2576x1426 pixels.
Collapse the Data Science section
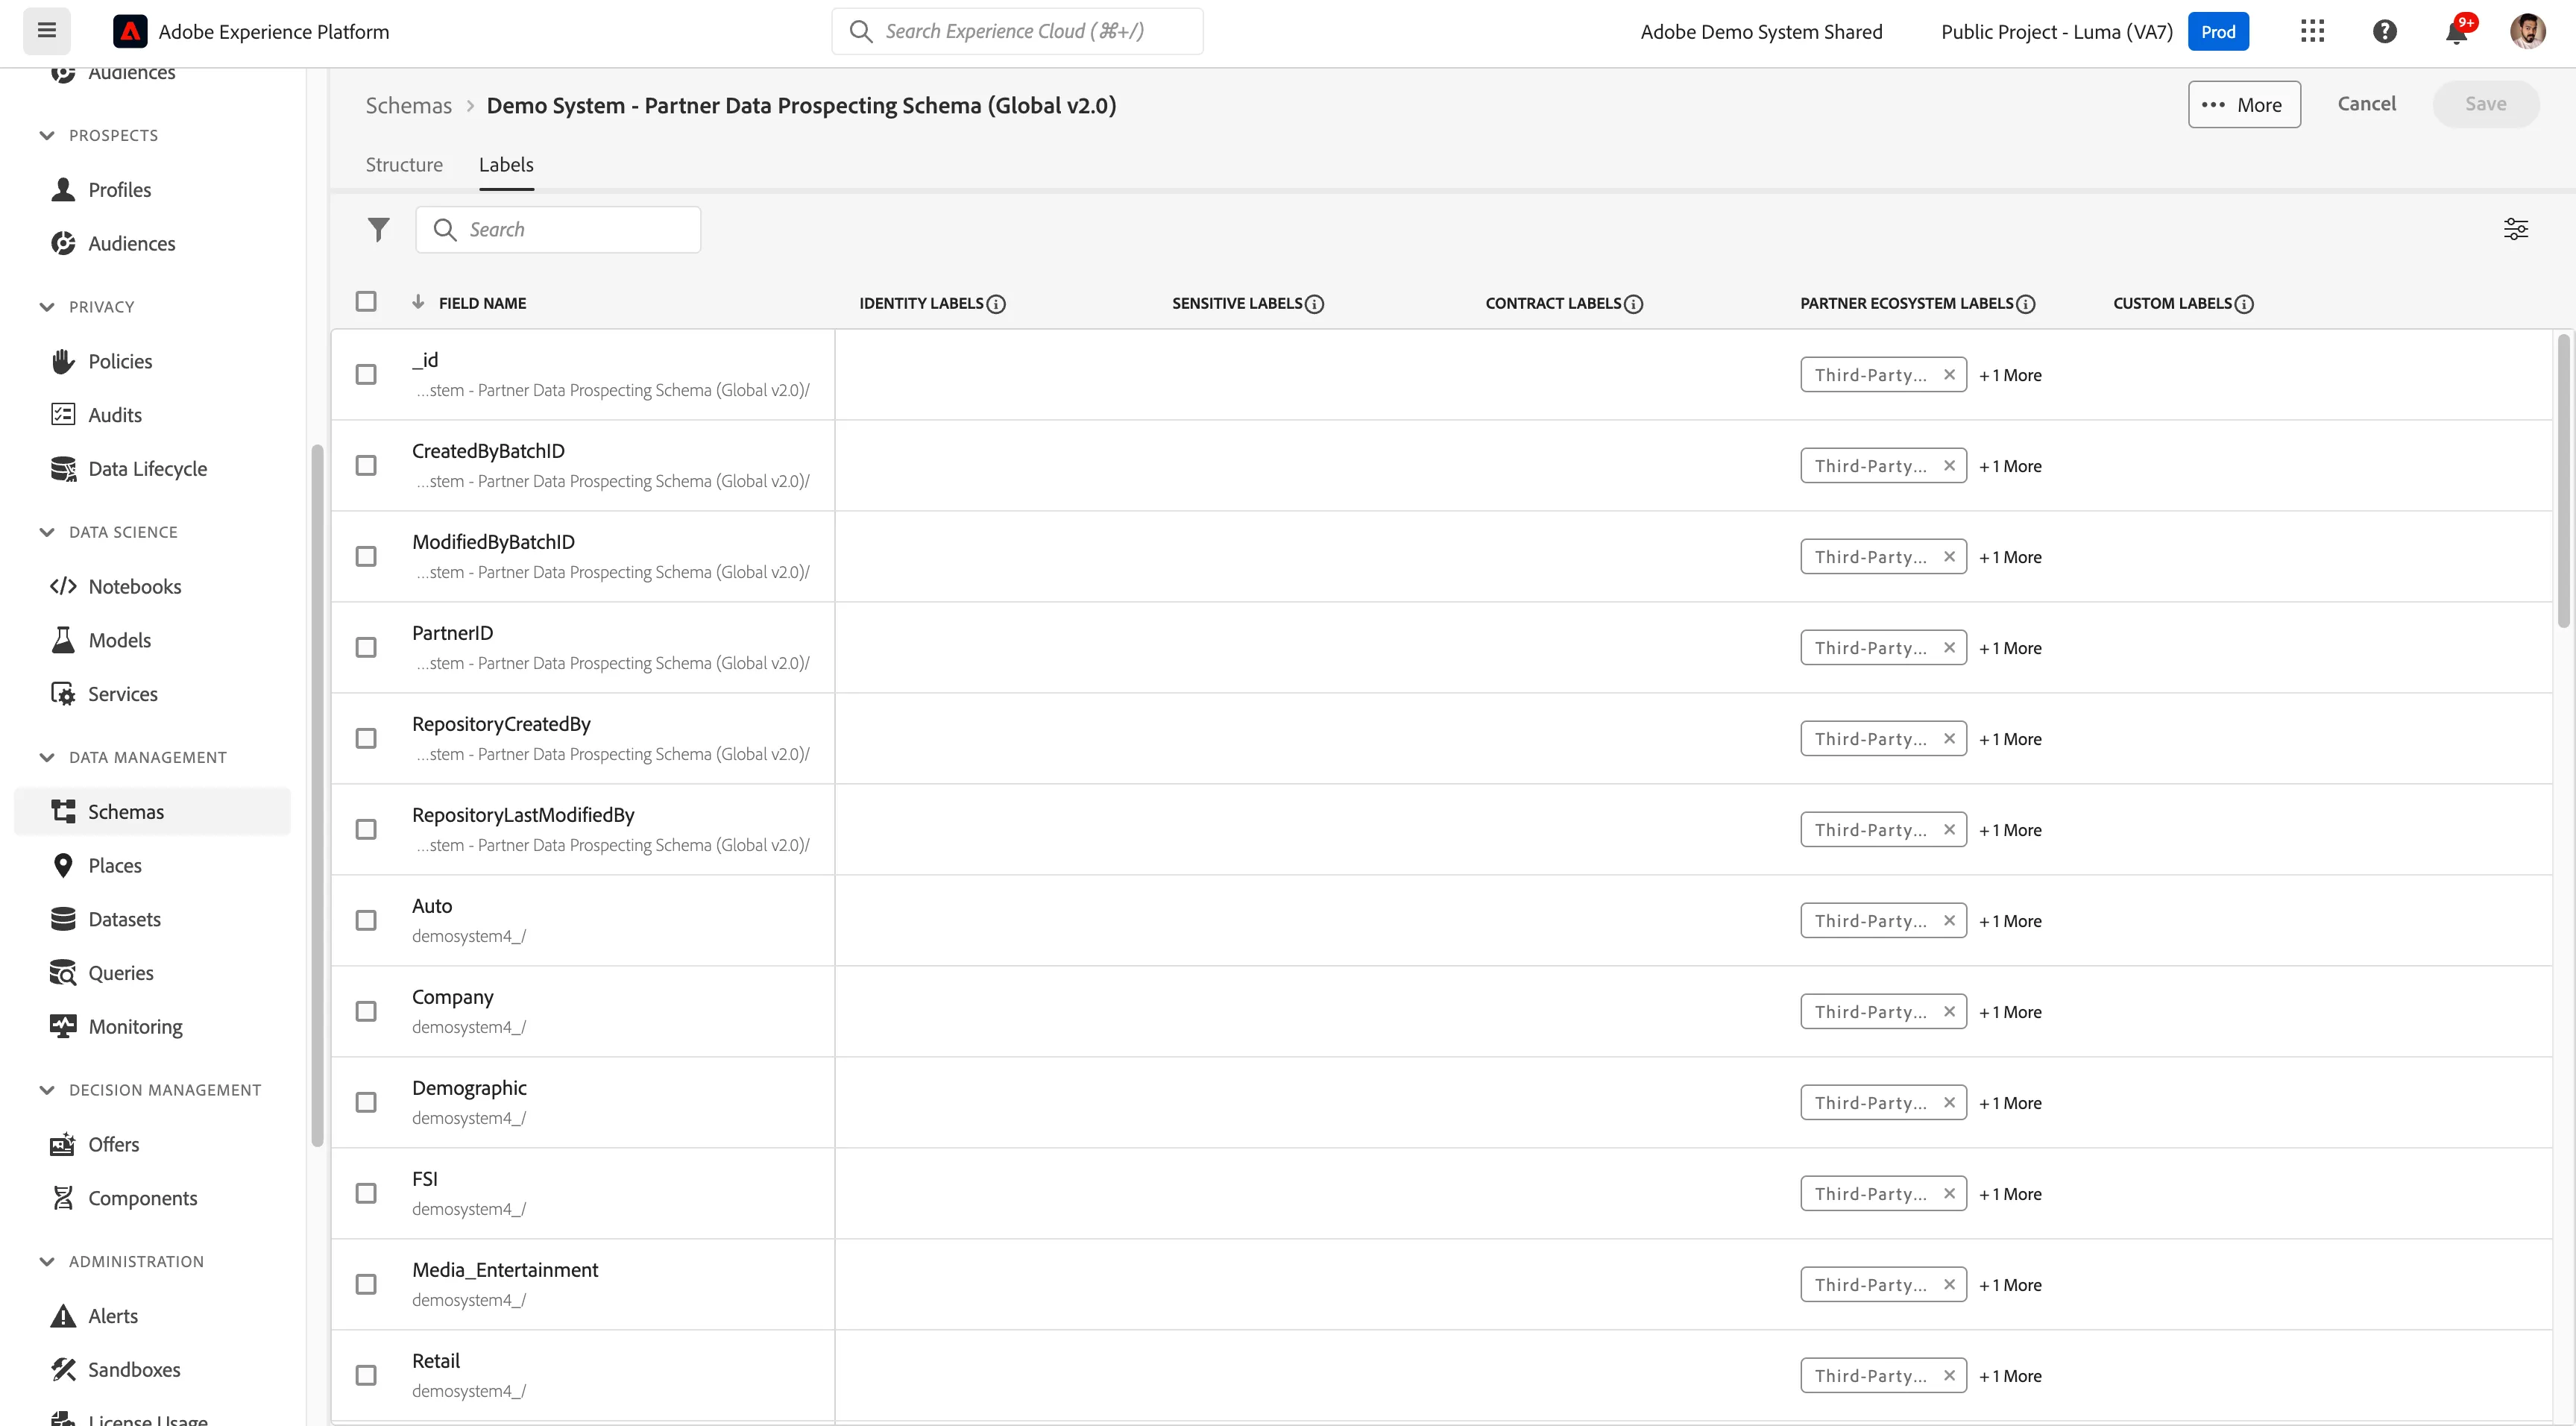pyautogui.click(x=47, y=532)
